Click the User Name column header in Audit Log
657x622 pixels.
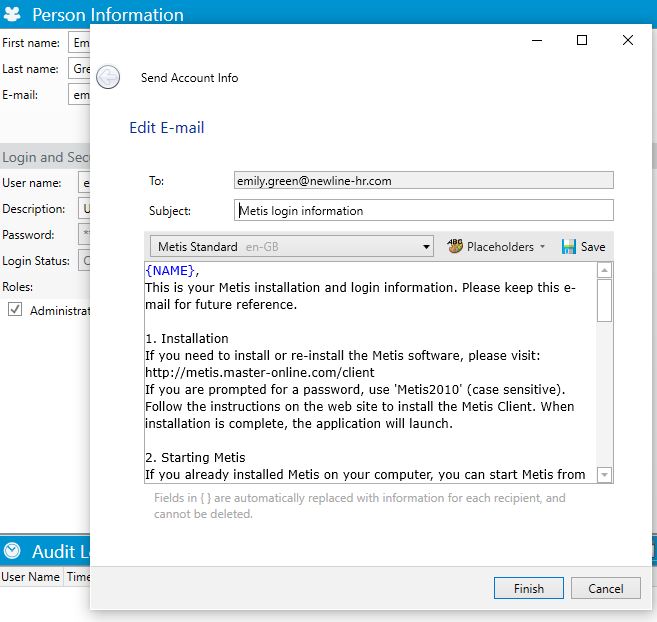(x=31, y=577)
